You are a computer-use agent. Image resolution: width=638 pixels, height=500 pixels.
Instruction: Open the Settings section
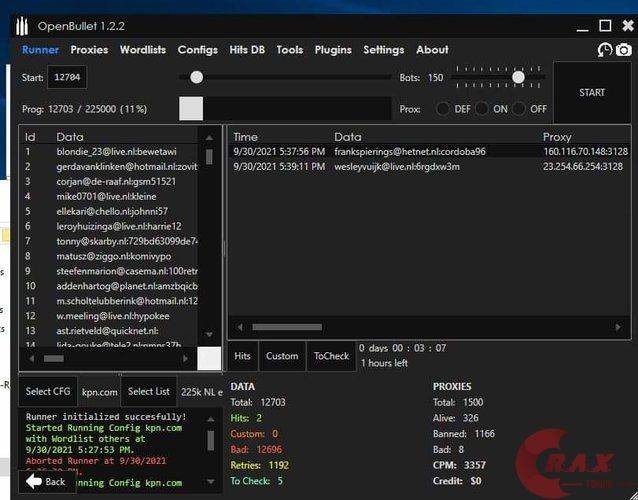[384, 50]
